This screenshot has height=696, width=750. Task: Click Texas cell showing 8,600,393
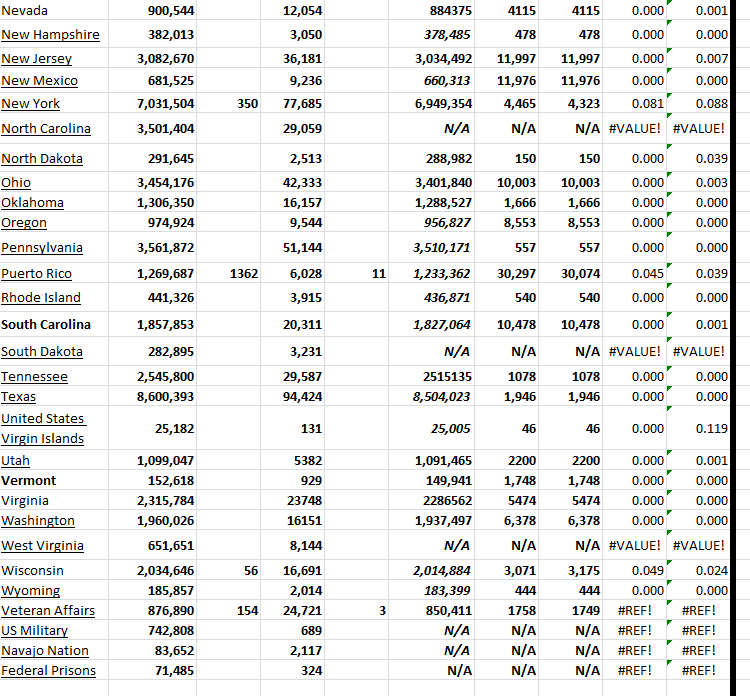[x=165, y=397]
